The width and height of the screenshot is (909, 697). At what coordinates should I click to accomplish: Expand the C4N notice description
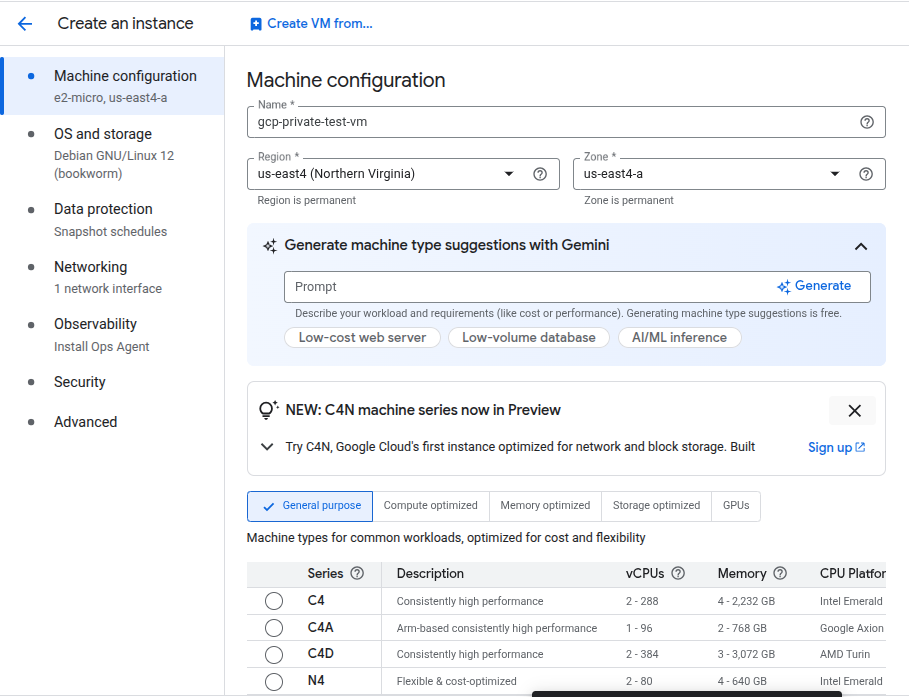pyautogui.click(x=267, y=446)
